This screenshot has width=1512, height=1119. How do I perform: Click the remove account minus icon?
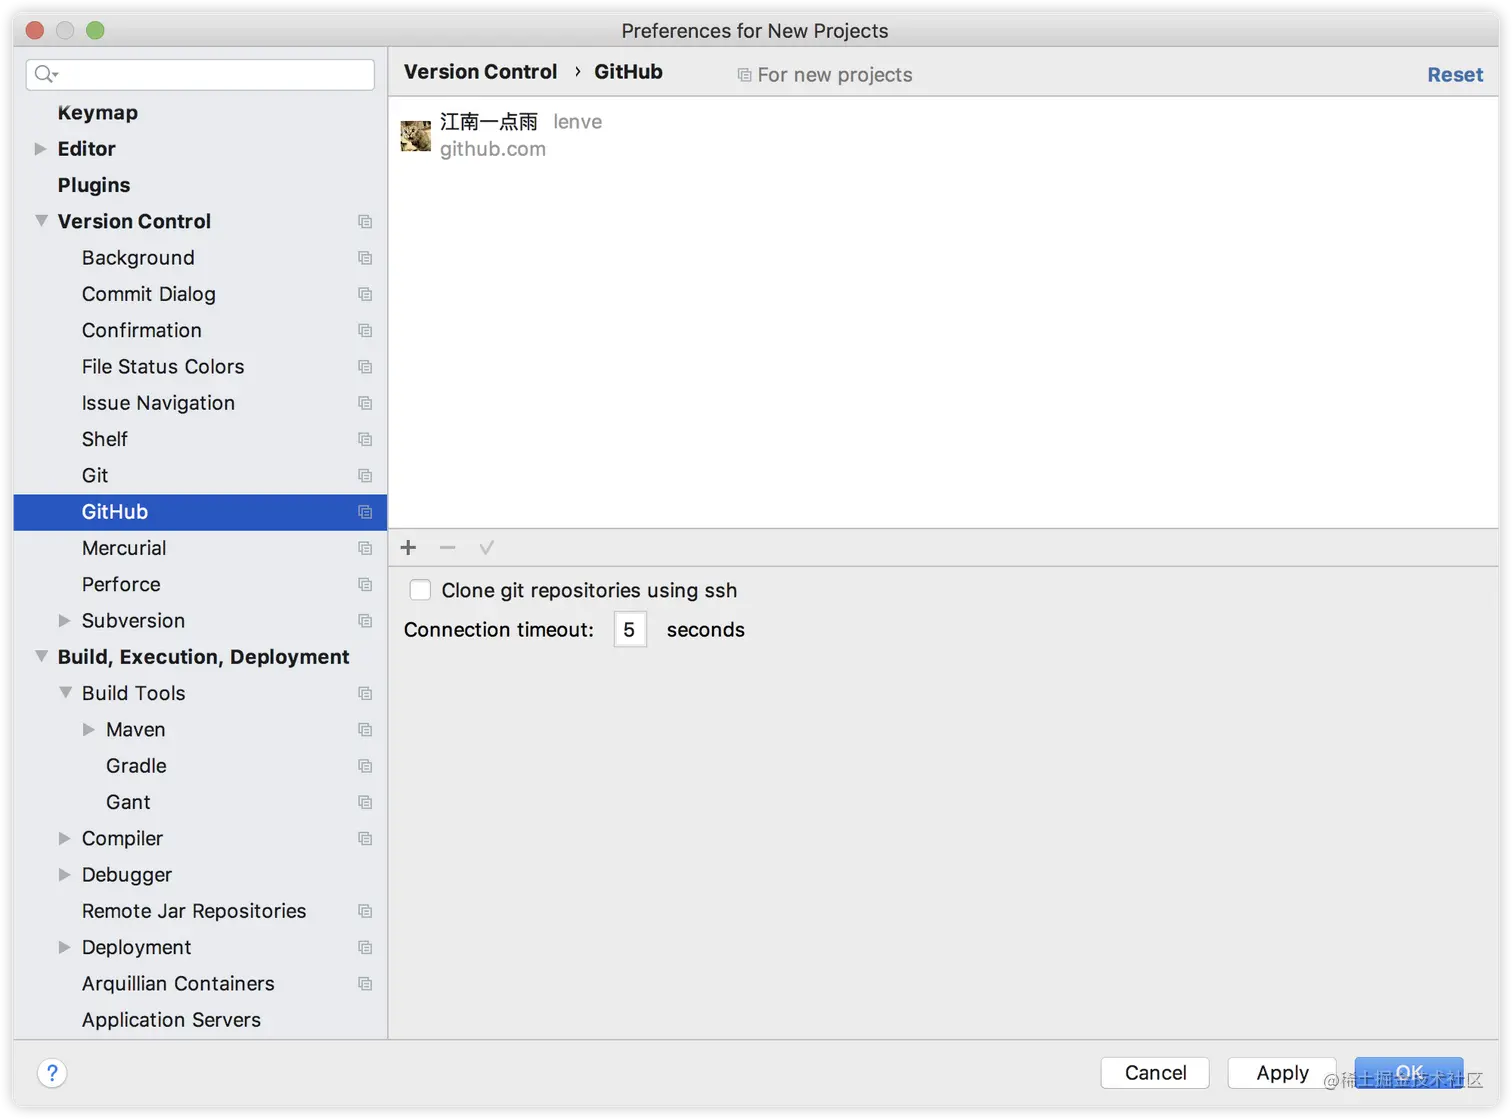point(447,547)
